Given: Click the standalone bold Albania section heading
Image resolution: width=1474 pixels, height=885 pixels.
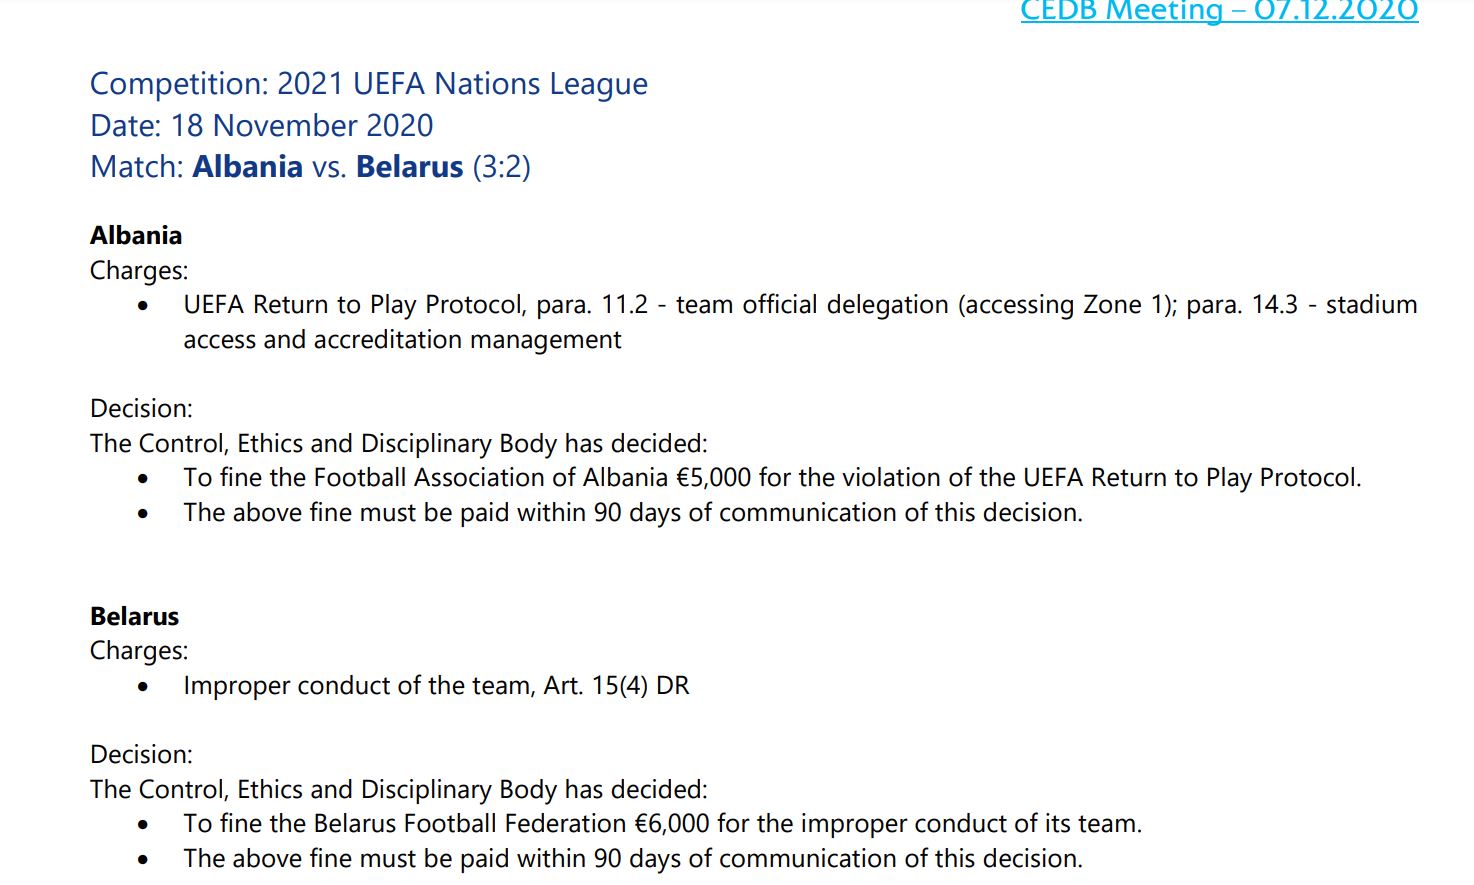Looking at the screenshot, I should point(136,236).
